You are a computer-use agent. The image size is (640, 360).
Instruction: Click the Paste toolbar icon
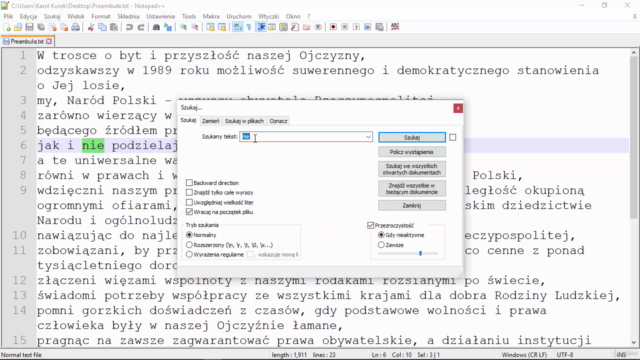(114, 27)
